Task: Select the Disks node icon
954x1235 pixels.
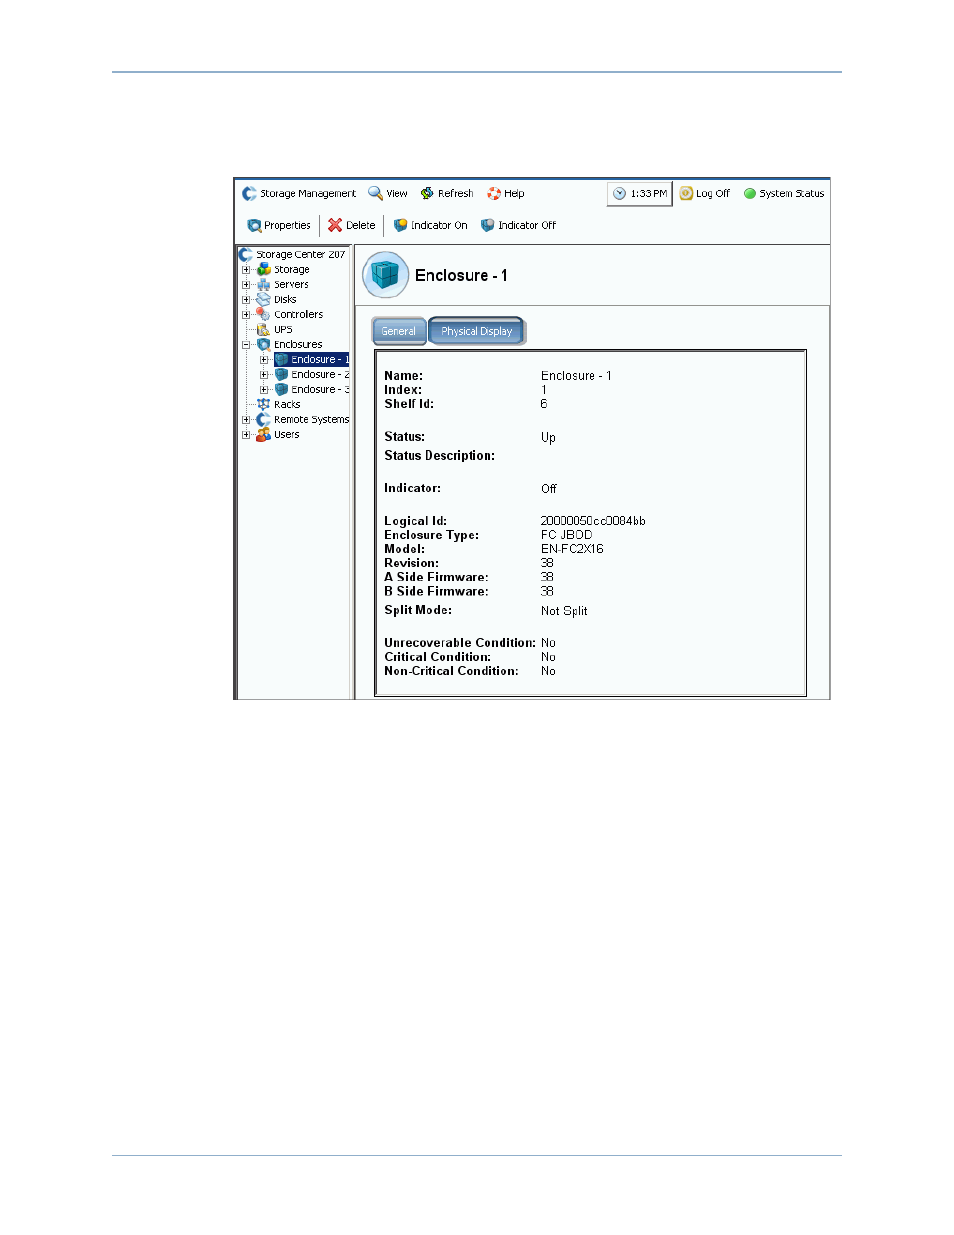Action: click(264, 300)
